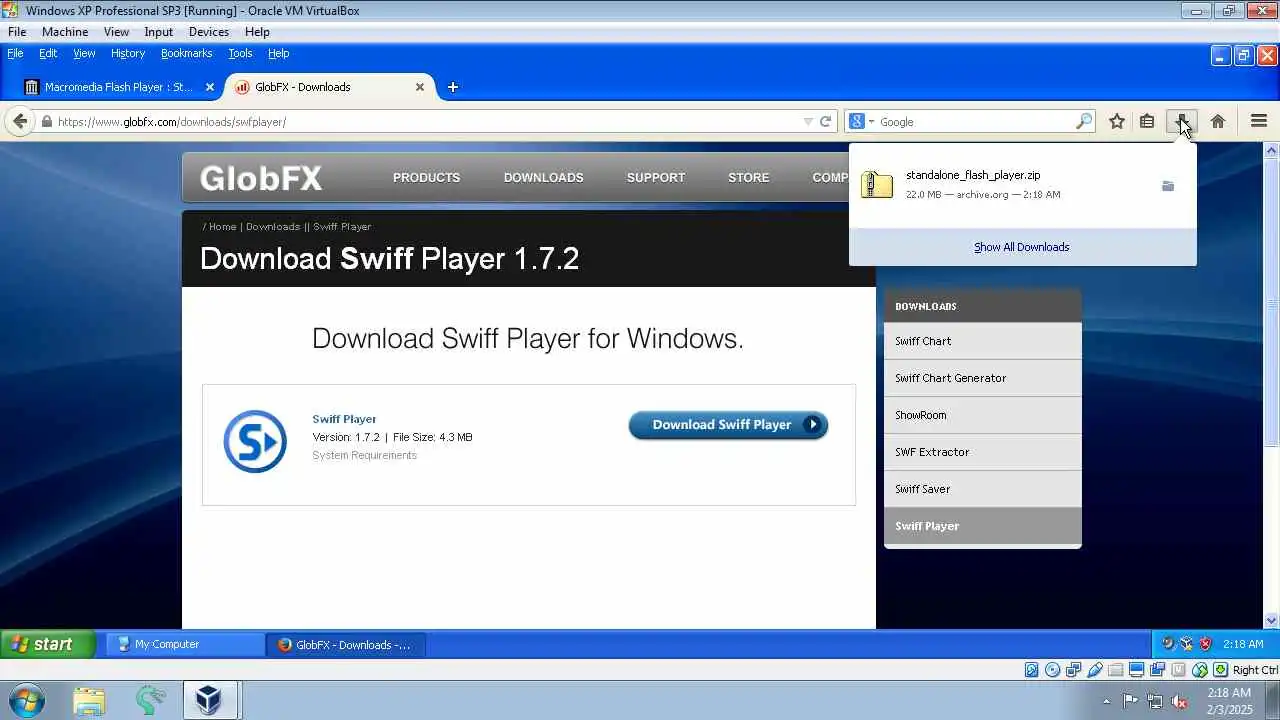Close the Macromedia Flash Player tab
This screenshot has height=720, width=1280.
[210, 87]
